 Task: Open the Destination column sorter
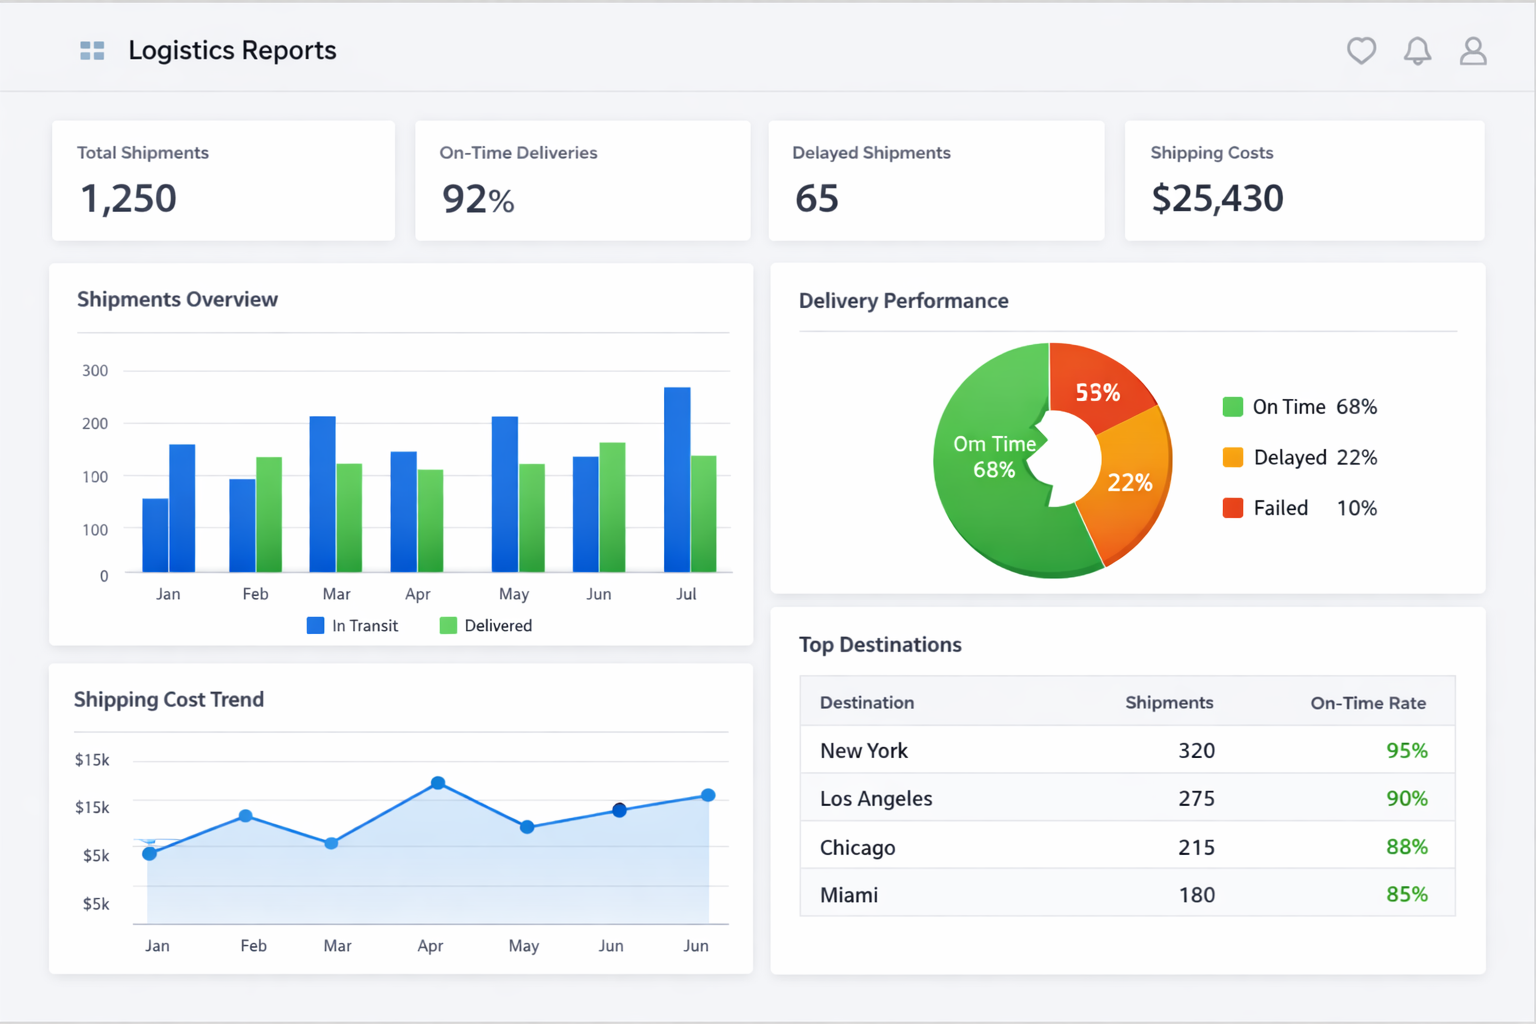[866, 702]
